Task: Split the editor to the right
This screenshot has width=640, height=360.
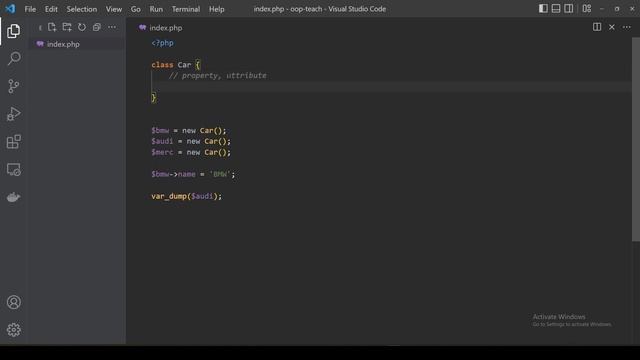Action: pos(597,27)
